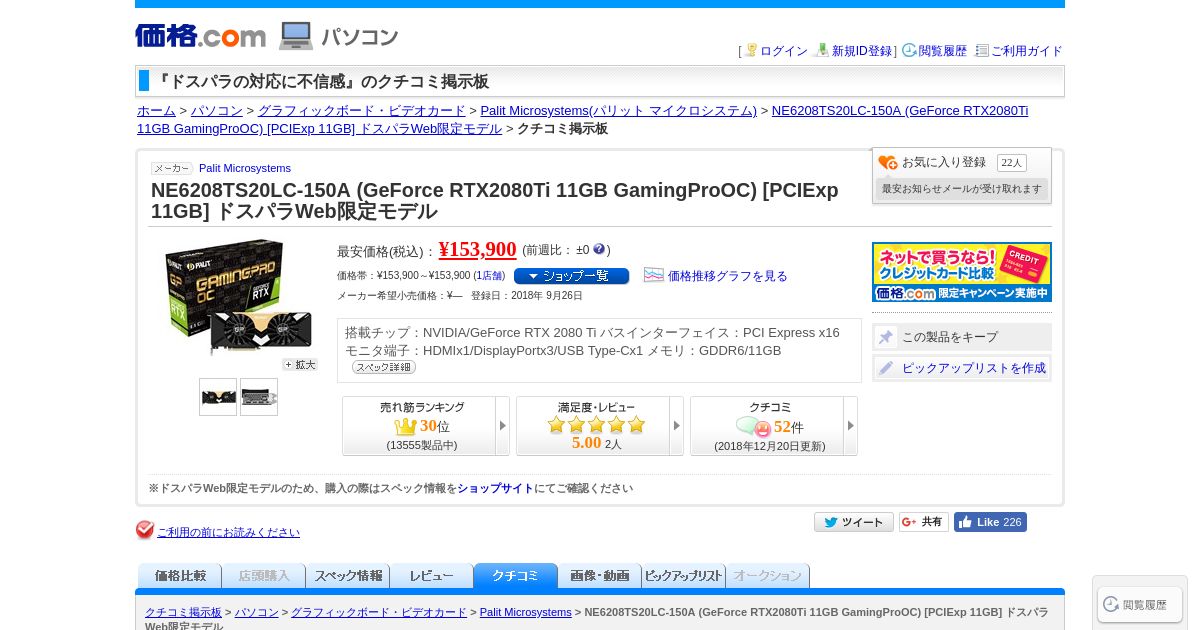Click the クチコミ掲示板 lower breadcrumb link
Viewport: 1200px width, 630px height.
click(x=183, y=612)
